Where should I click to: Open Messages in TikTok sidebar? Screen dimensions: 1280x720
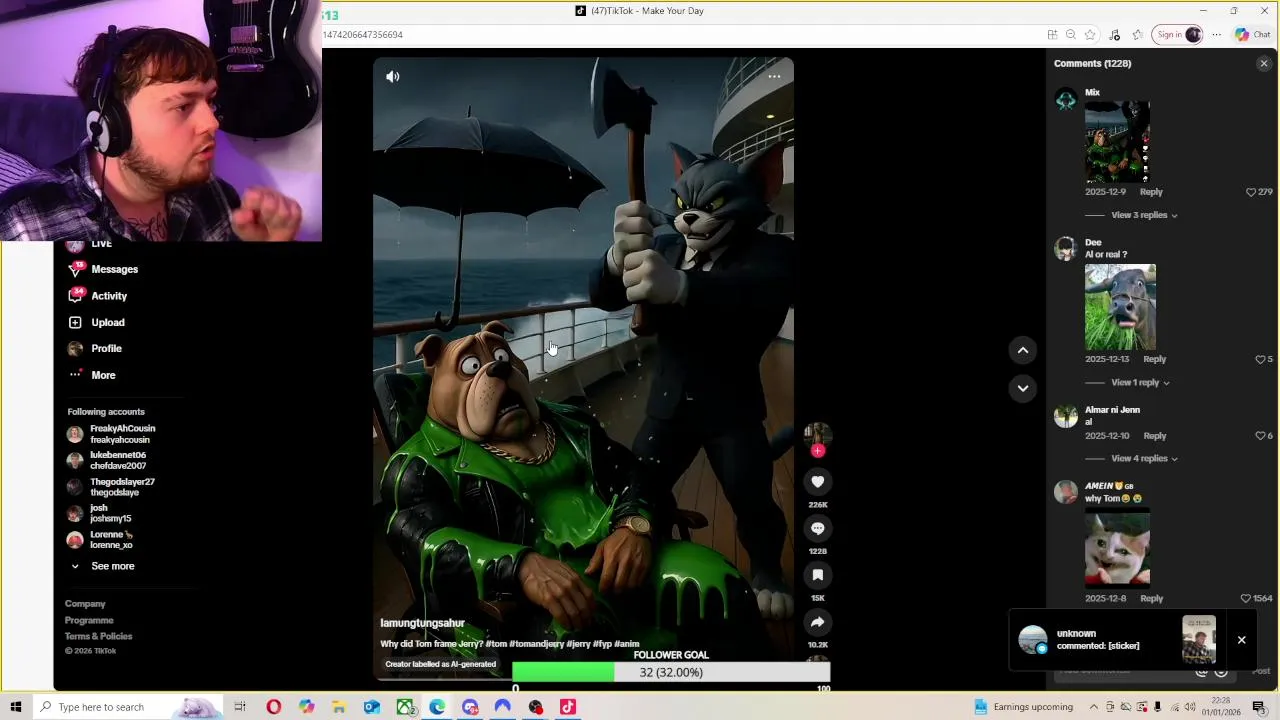[103, 269]
